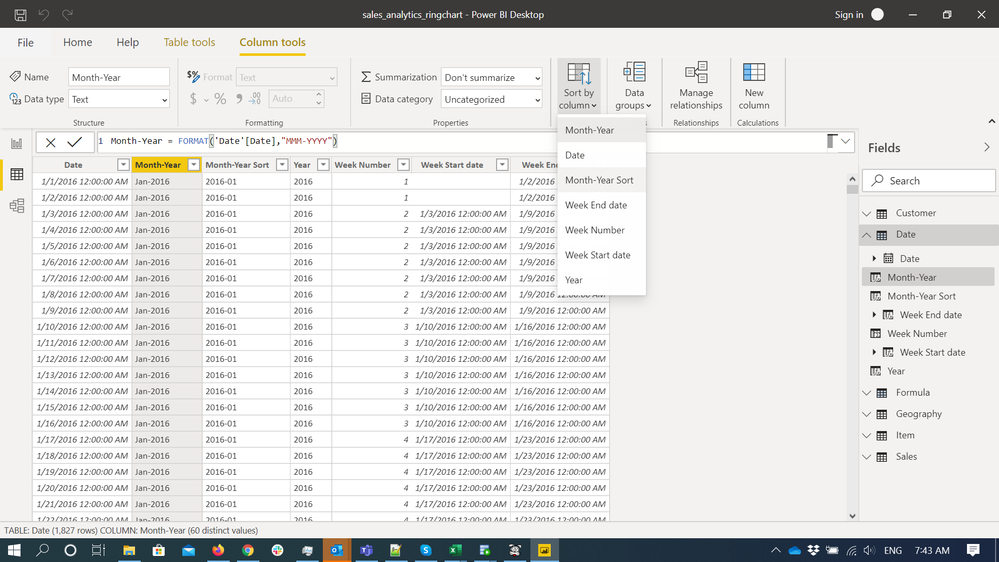Open filter dropdown on Month-Year column header
This screenshot has height=562, width=999.
(x=193, y=165)
